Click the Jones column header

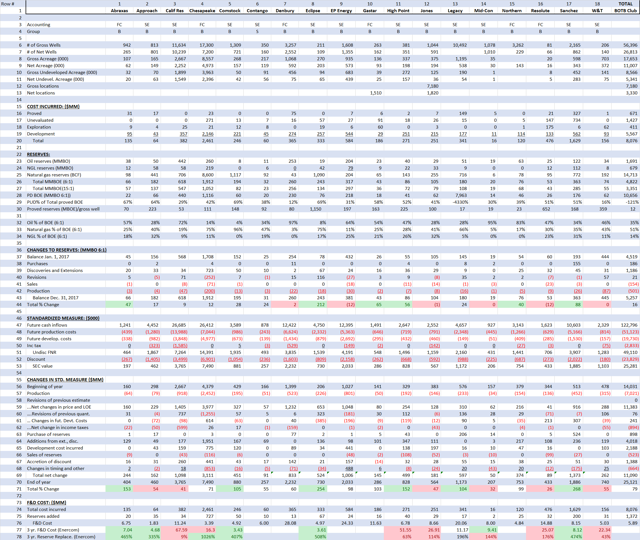427,11
